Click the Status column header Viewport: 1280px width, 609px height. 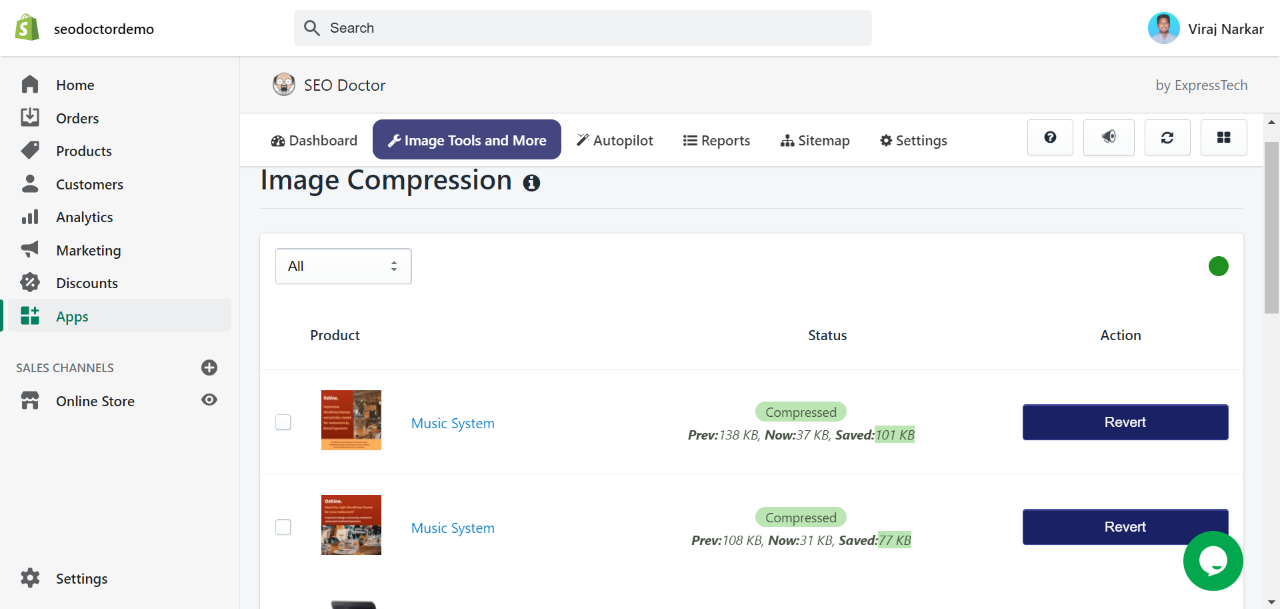(x=827, y=335)
